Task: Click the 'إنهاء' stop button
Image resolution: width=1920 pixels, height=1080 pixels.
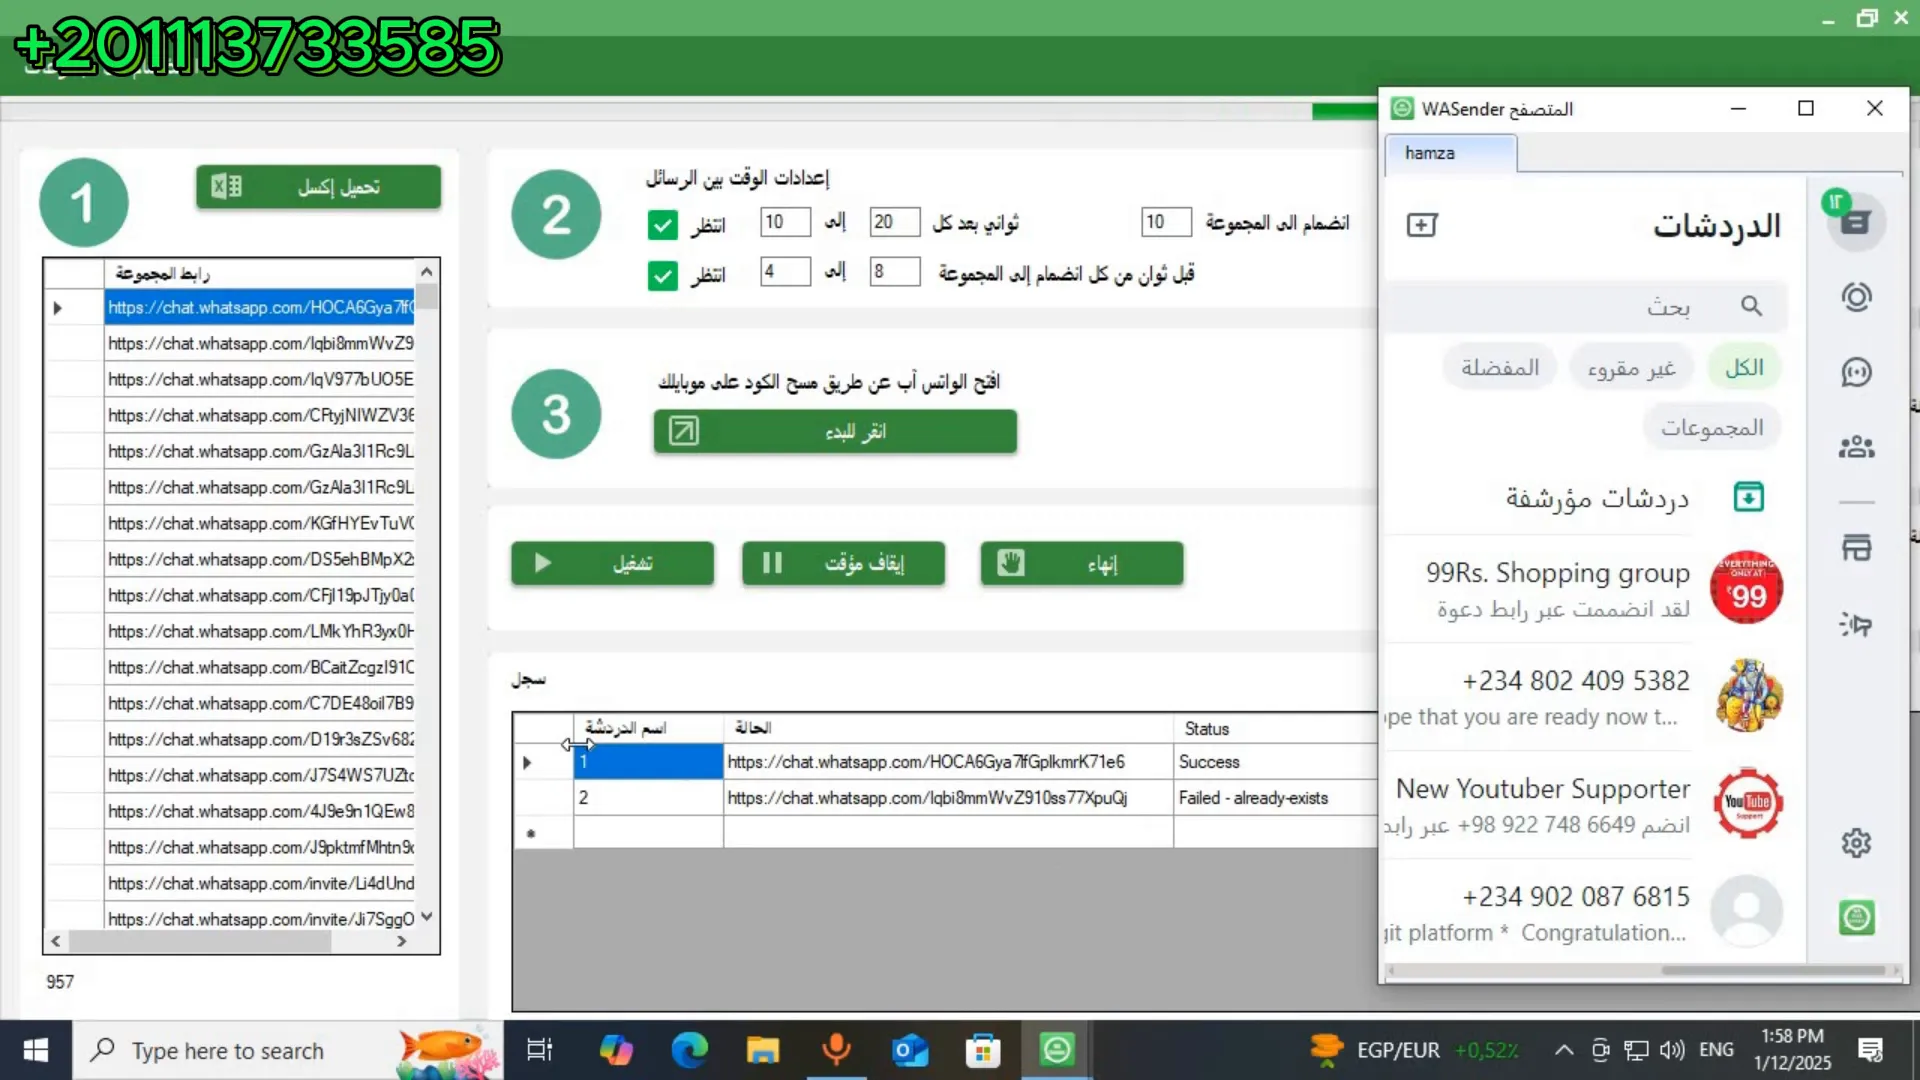Action: coord(1082,563)
